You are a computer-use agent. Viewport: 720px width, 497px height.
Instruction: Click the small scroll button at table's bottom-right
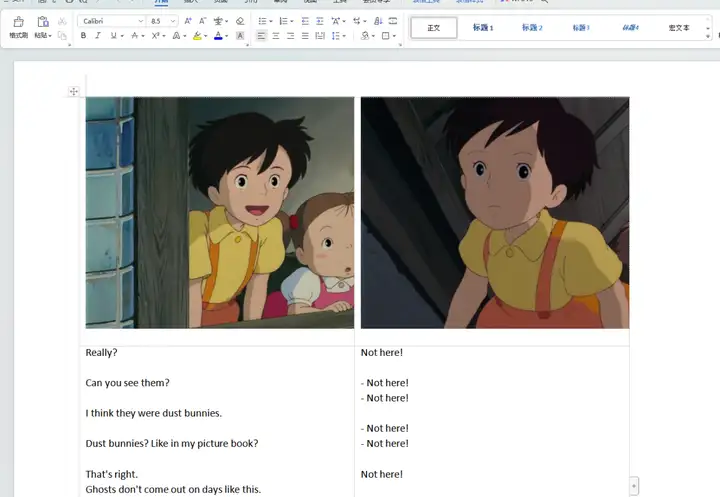click(634, 486)
